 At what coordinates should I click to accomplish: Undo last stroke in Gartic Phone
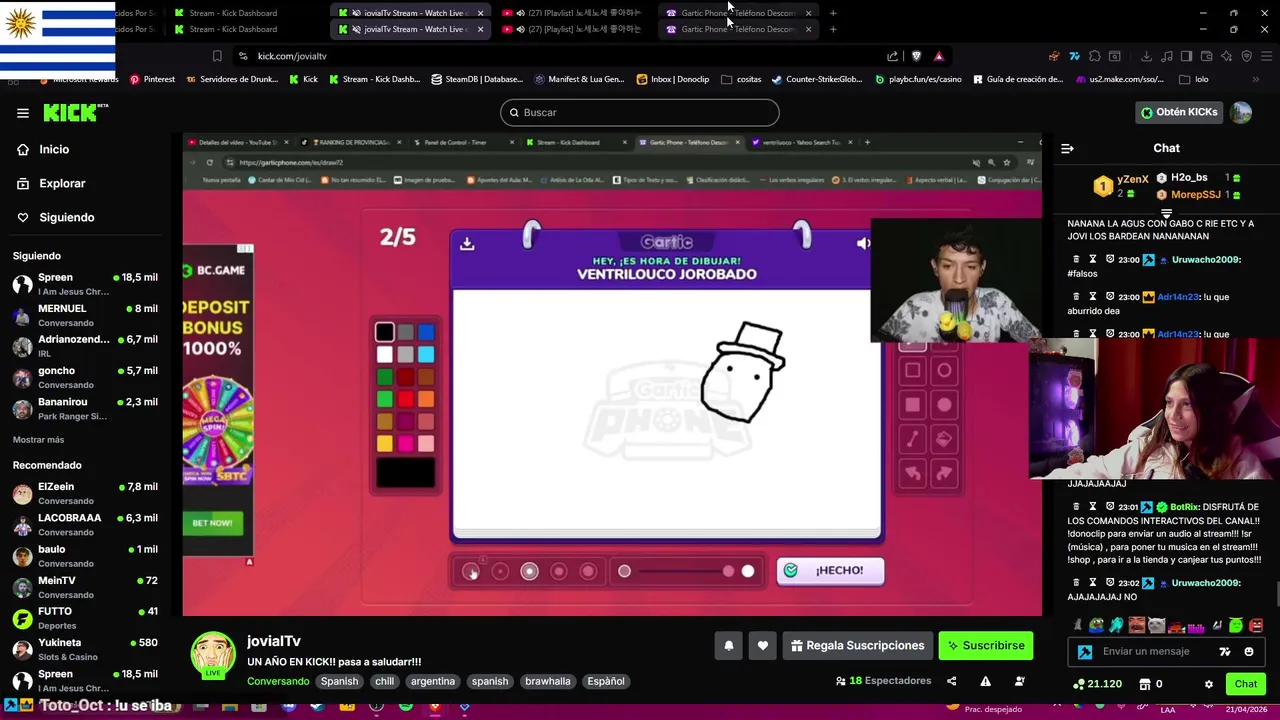point(912,473)
